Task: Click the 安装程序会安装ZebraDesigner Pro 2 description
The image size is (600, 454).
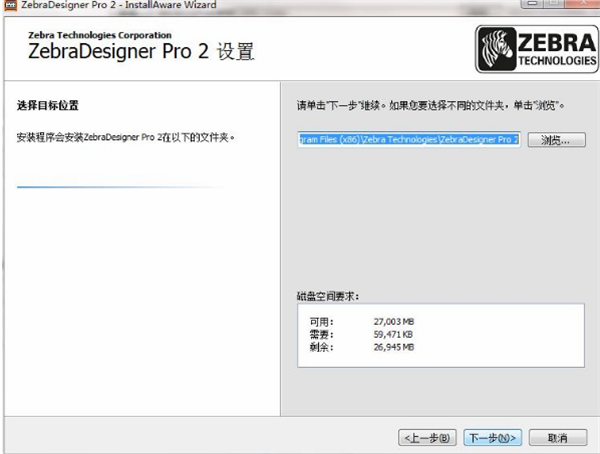Action: (126, 137)
